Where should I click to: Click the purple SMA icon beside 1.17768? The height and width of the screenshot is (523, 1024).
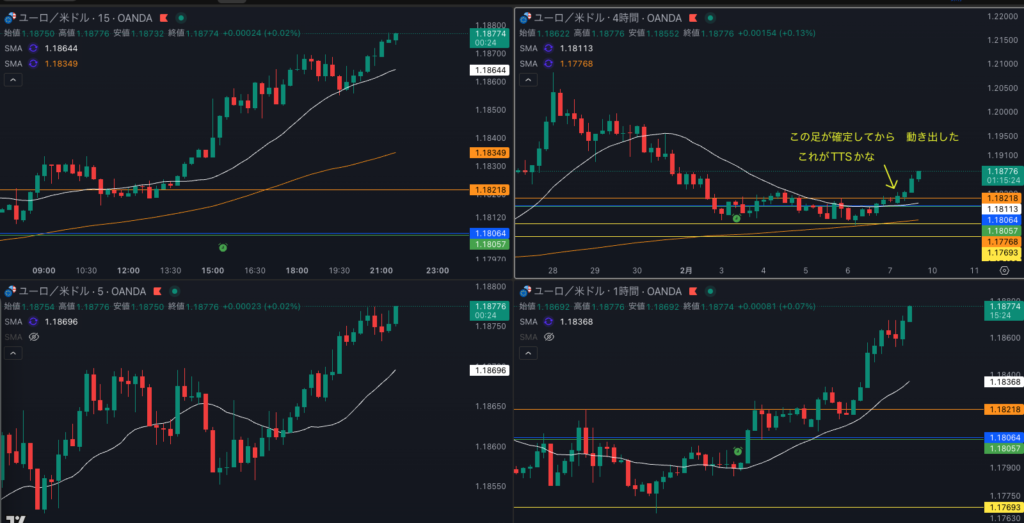click(x=548, y=62)
